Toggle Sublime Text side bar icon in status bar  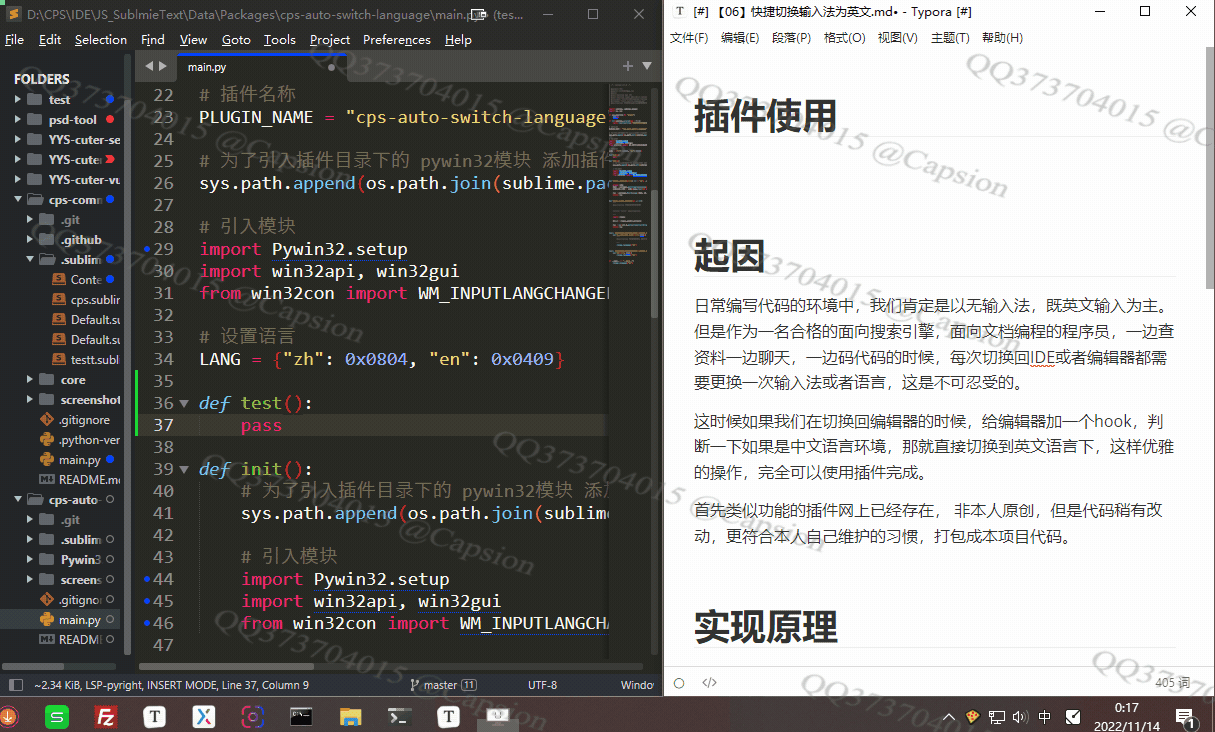click(x=15, y=685)
